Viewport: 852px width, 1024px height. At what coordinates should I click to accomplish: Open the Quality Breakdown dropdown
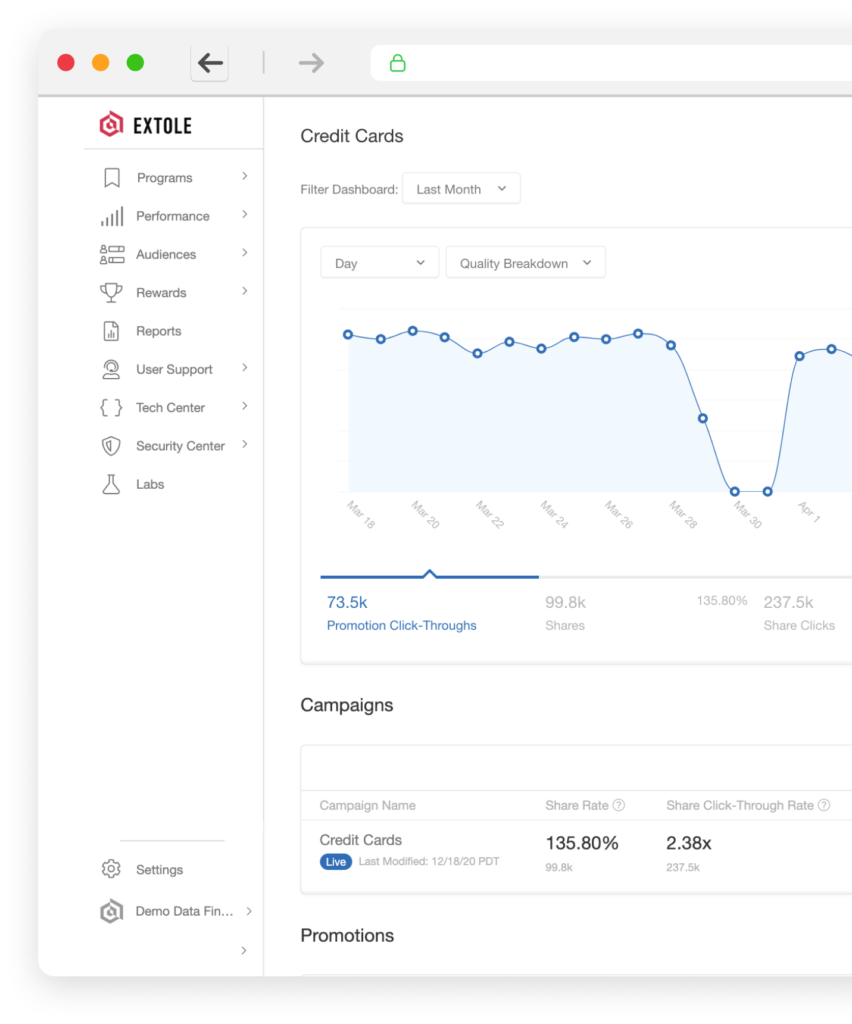(x=525, y=263)
